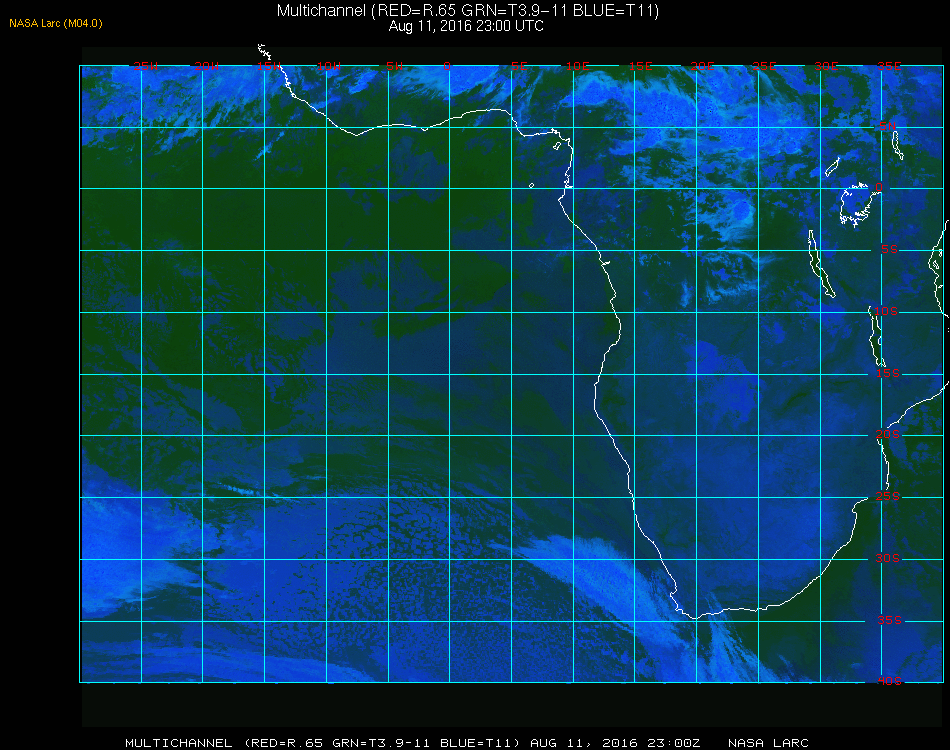Click the 30E longitude label
The height and width of the screenshot is (750, 950).
click(x=826, y=66)
